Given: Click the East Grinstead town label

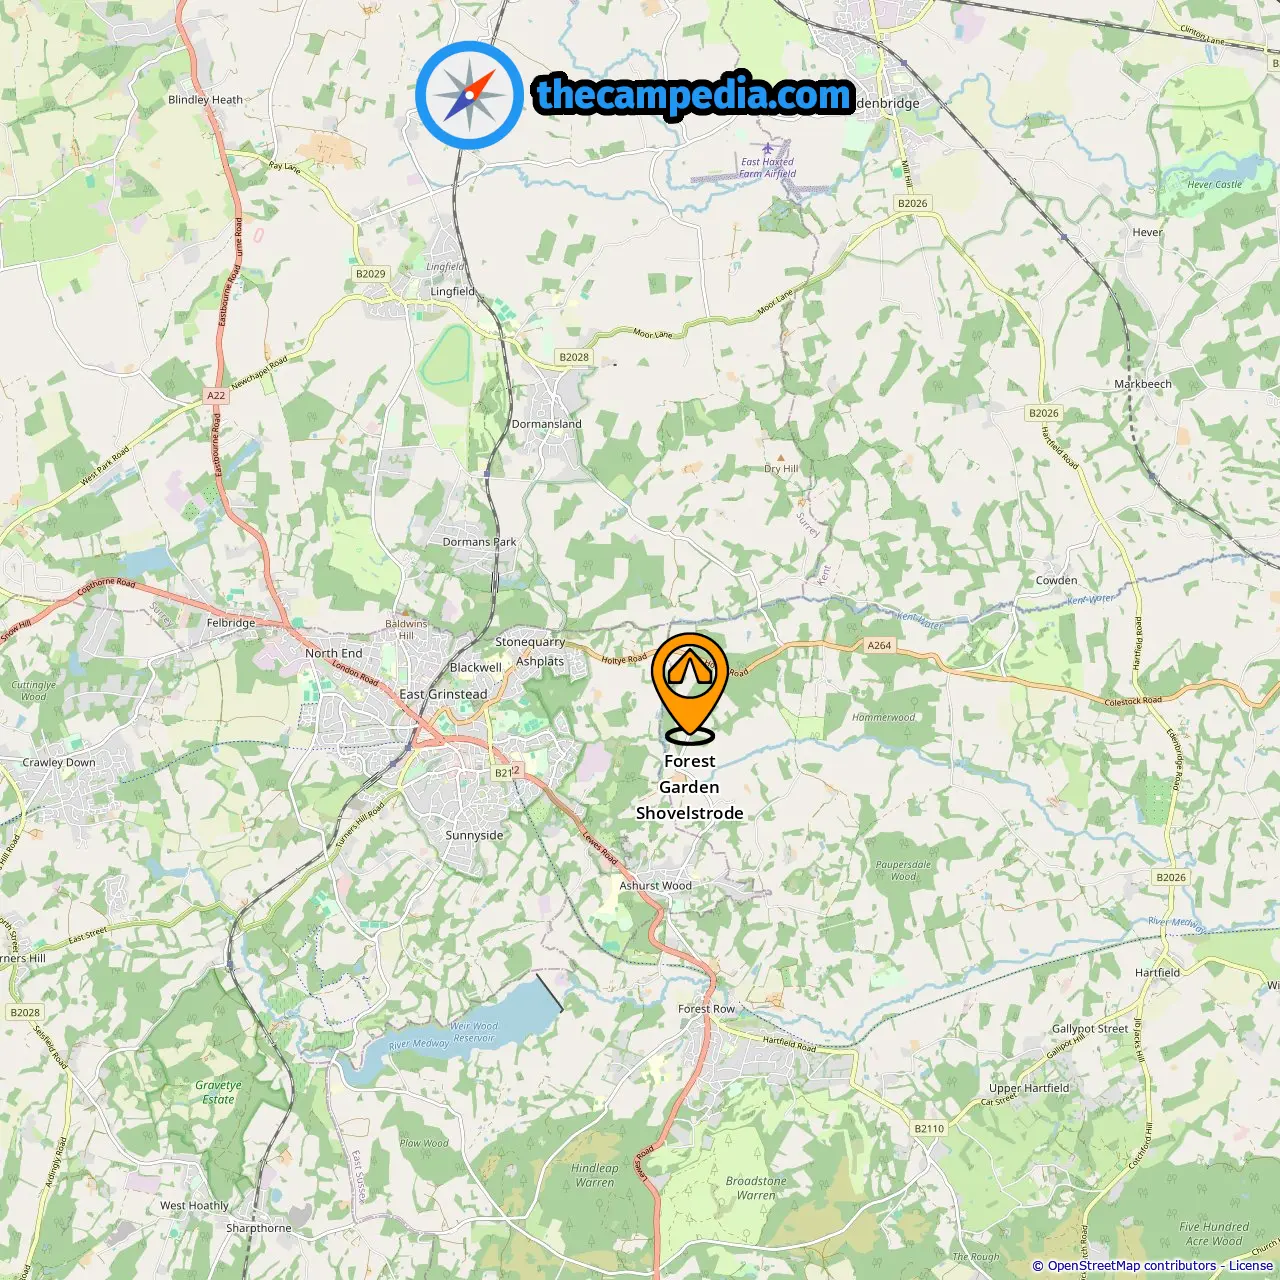Looking at the screenshot, I should [443, 694].
